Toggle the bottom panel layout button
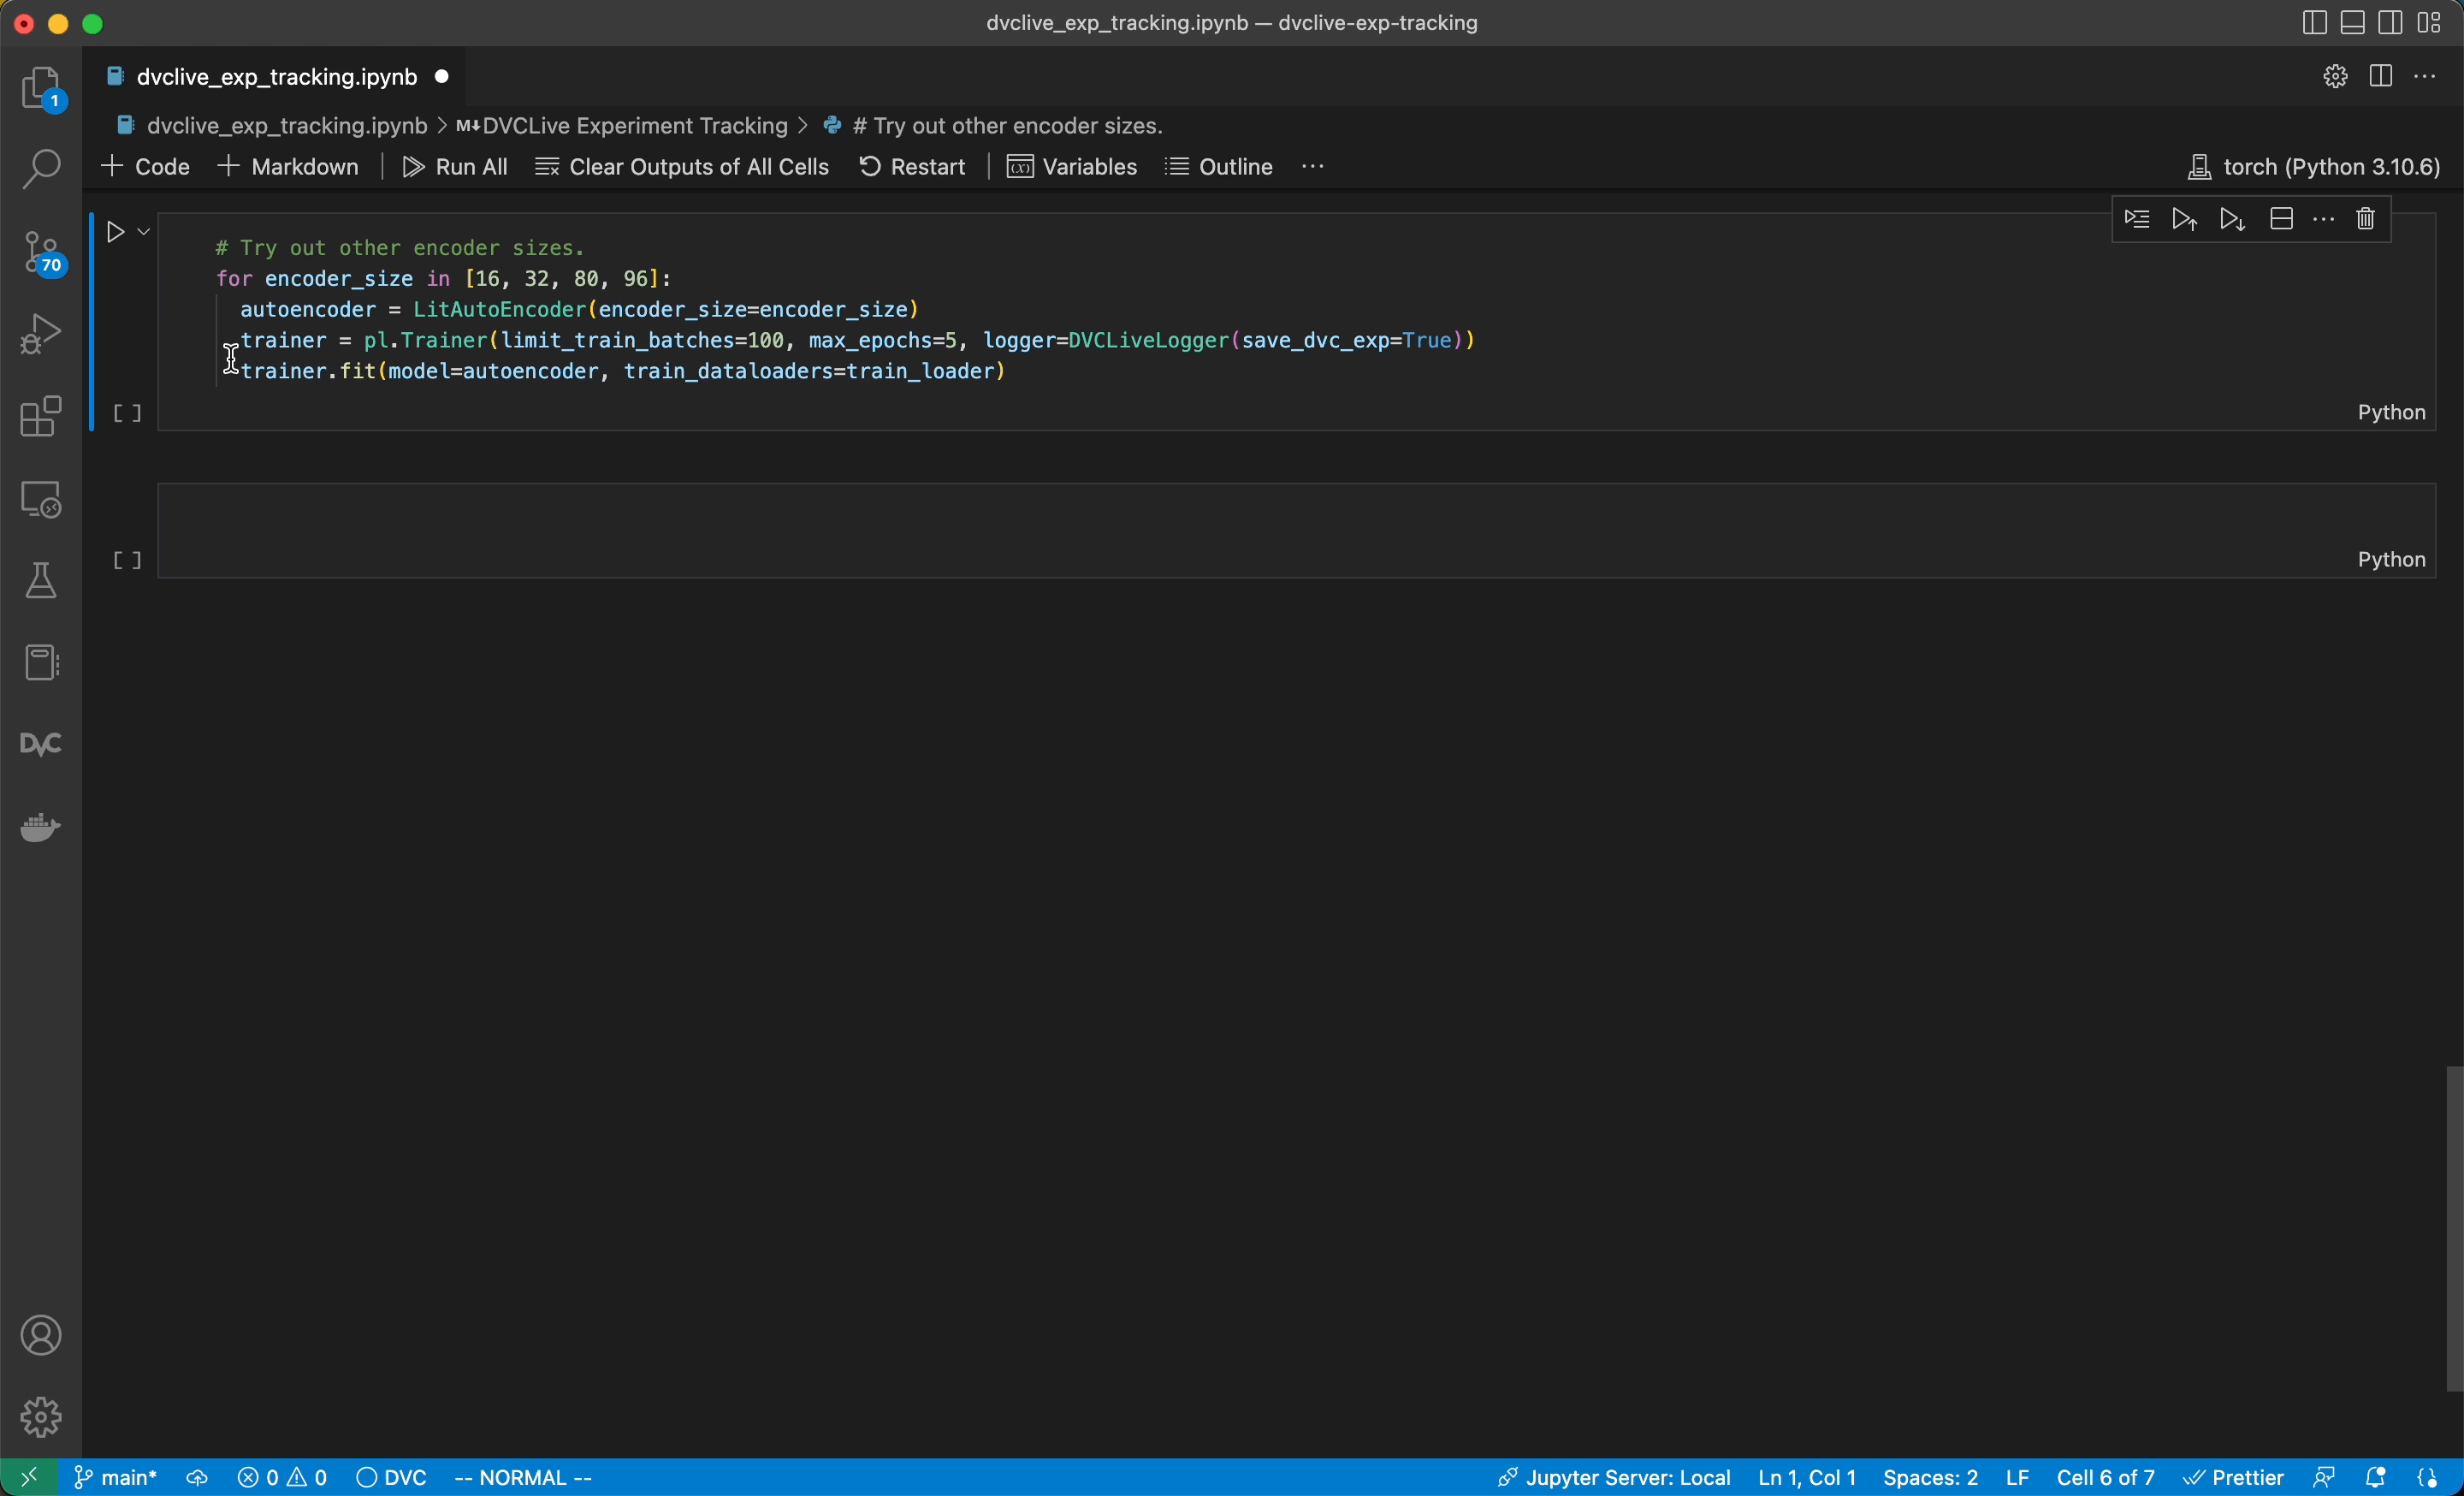Viewport: 2464px width, 1496px height. pos(2352,23)
